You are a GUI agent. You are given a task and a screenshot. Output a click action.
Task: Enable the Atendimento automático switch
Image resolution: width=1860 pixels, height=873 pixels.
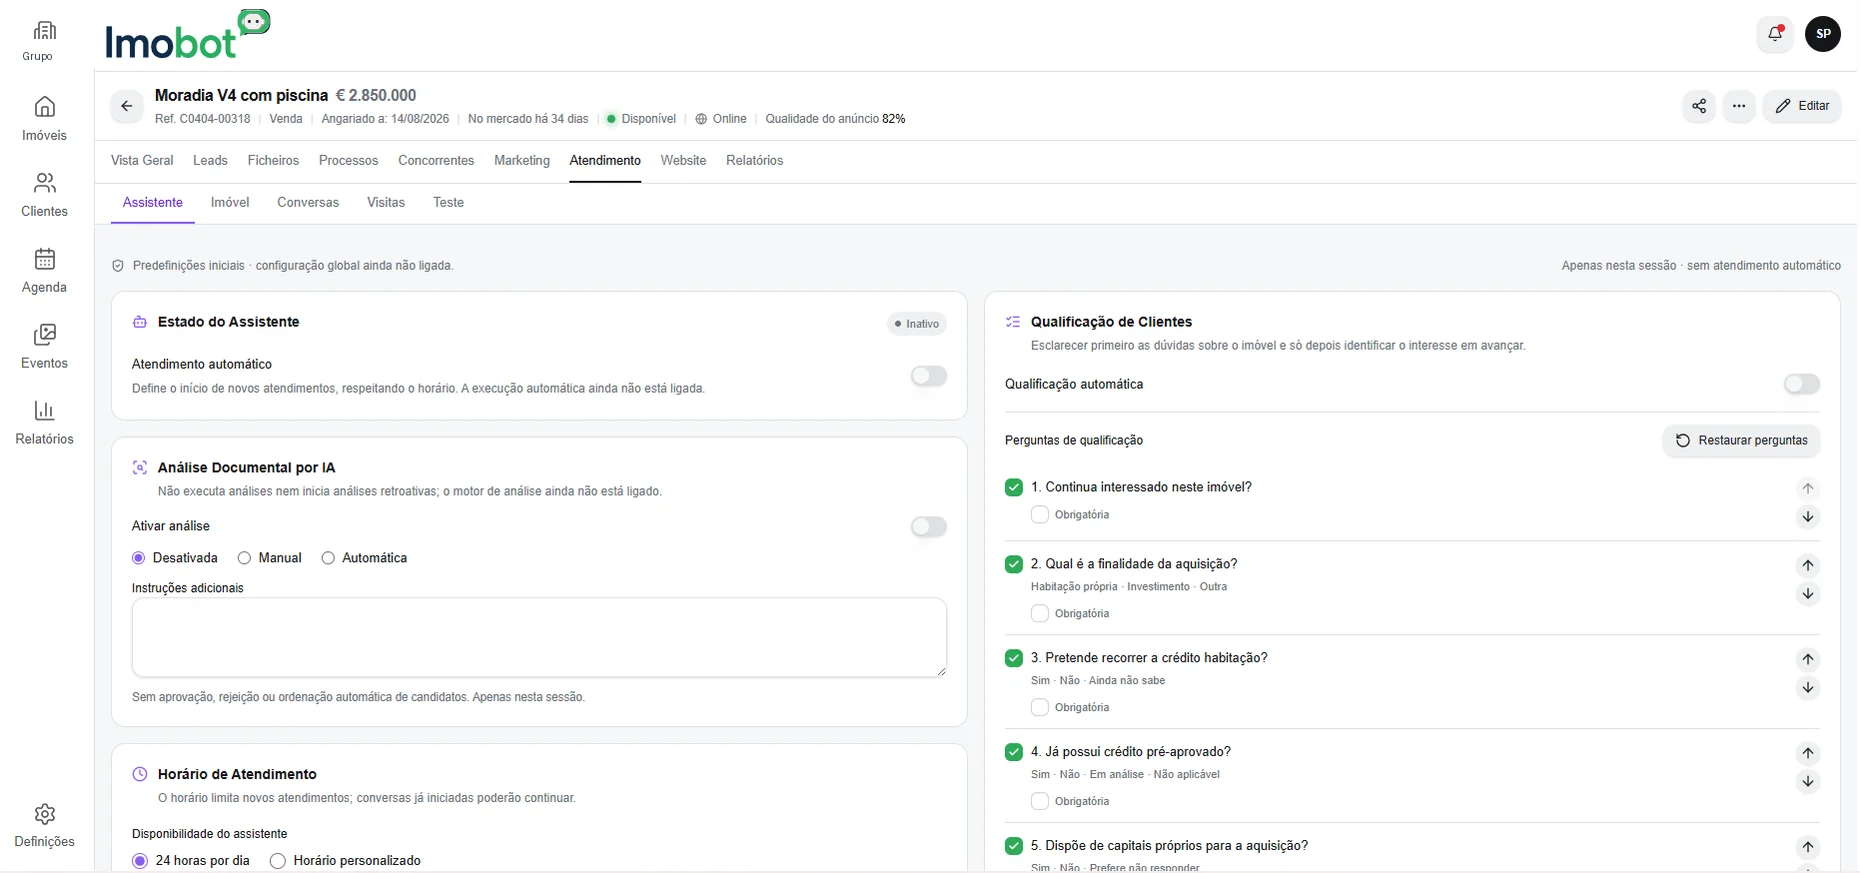pyautogui.click(x=928, y=376)
